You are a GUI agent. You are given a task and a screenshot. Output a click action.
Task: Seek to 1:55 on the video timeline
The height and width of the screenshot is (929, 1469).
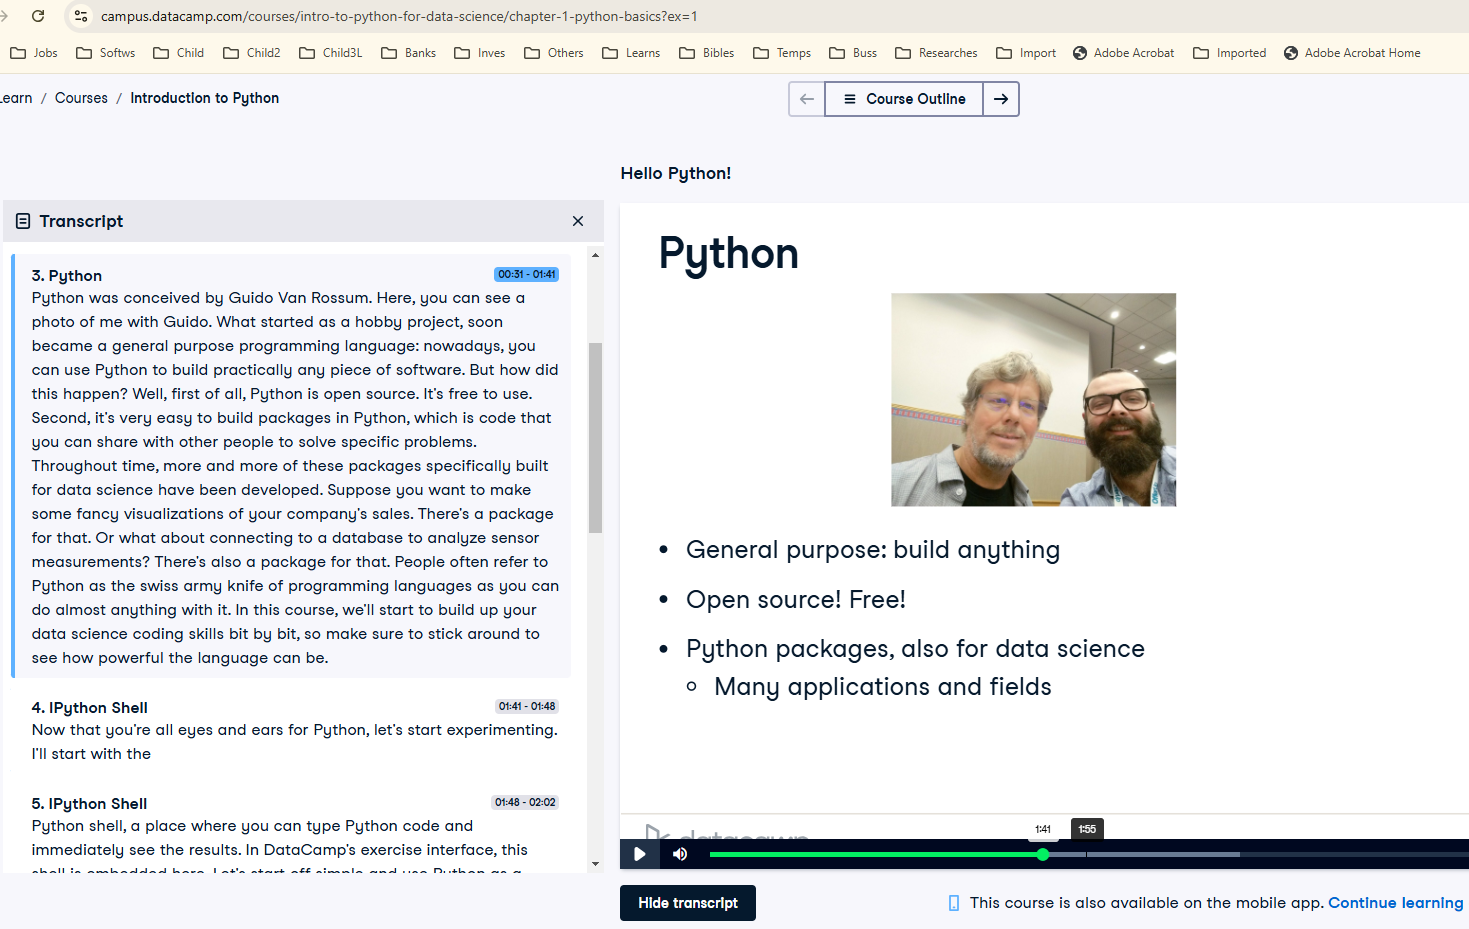click(1087, 854)
